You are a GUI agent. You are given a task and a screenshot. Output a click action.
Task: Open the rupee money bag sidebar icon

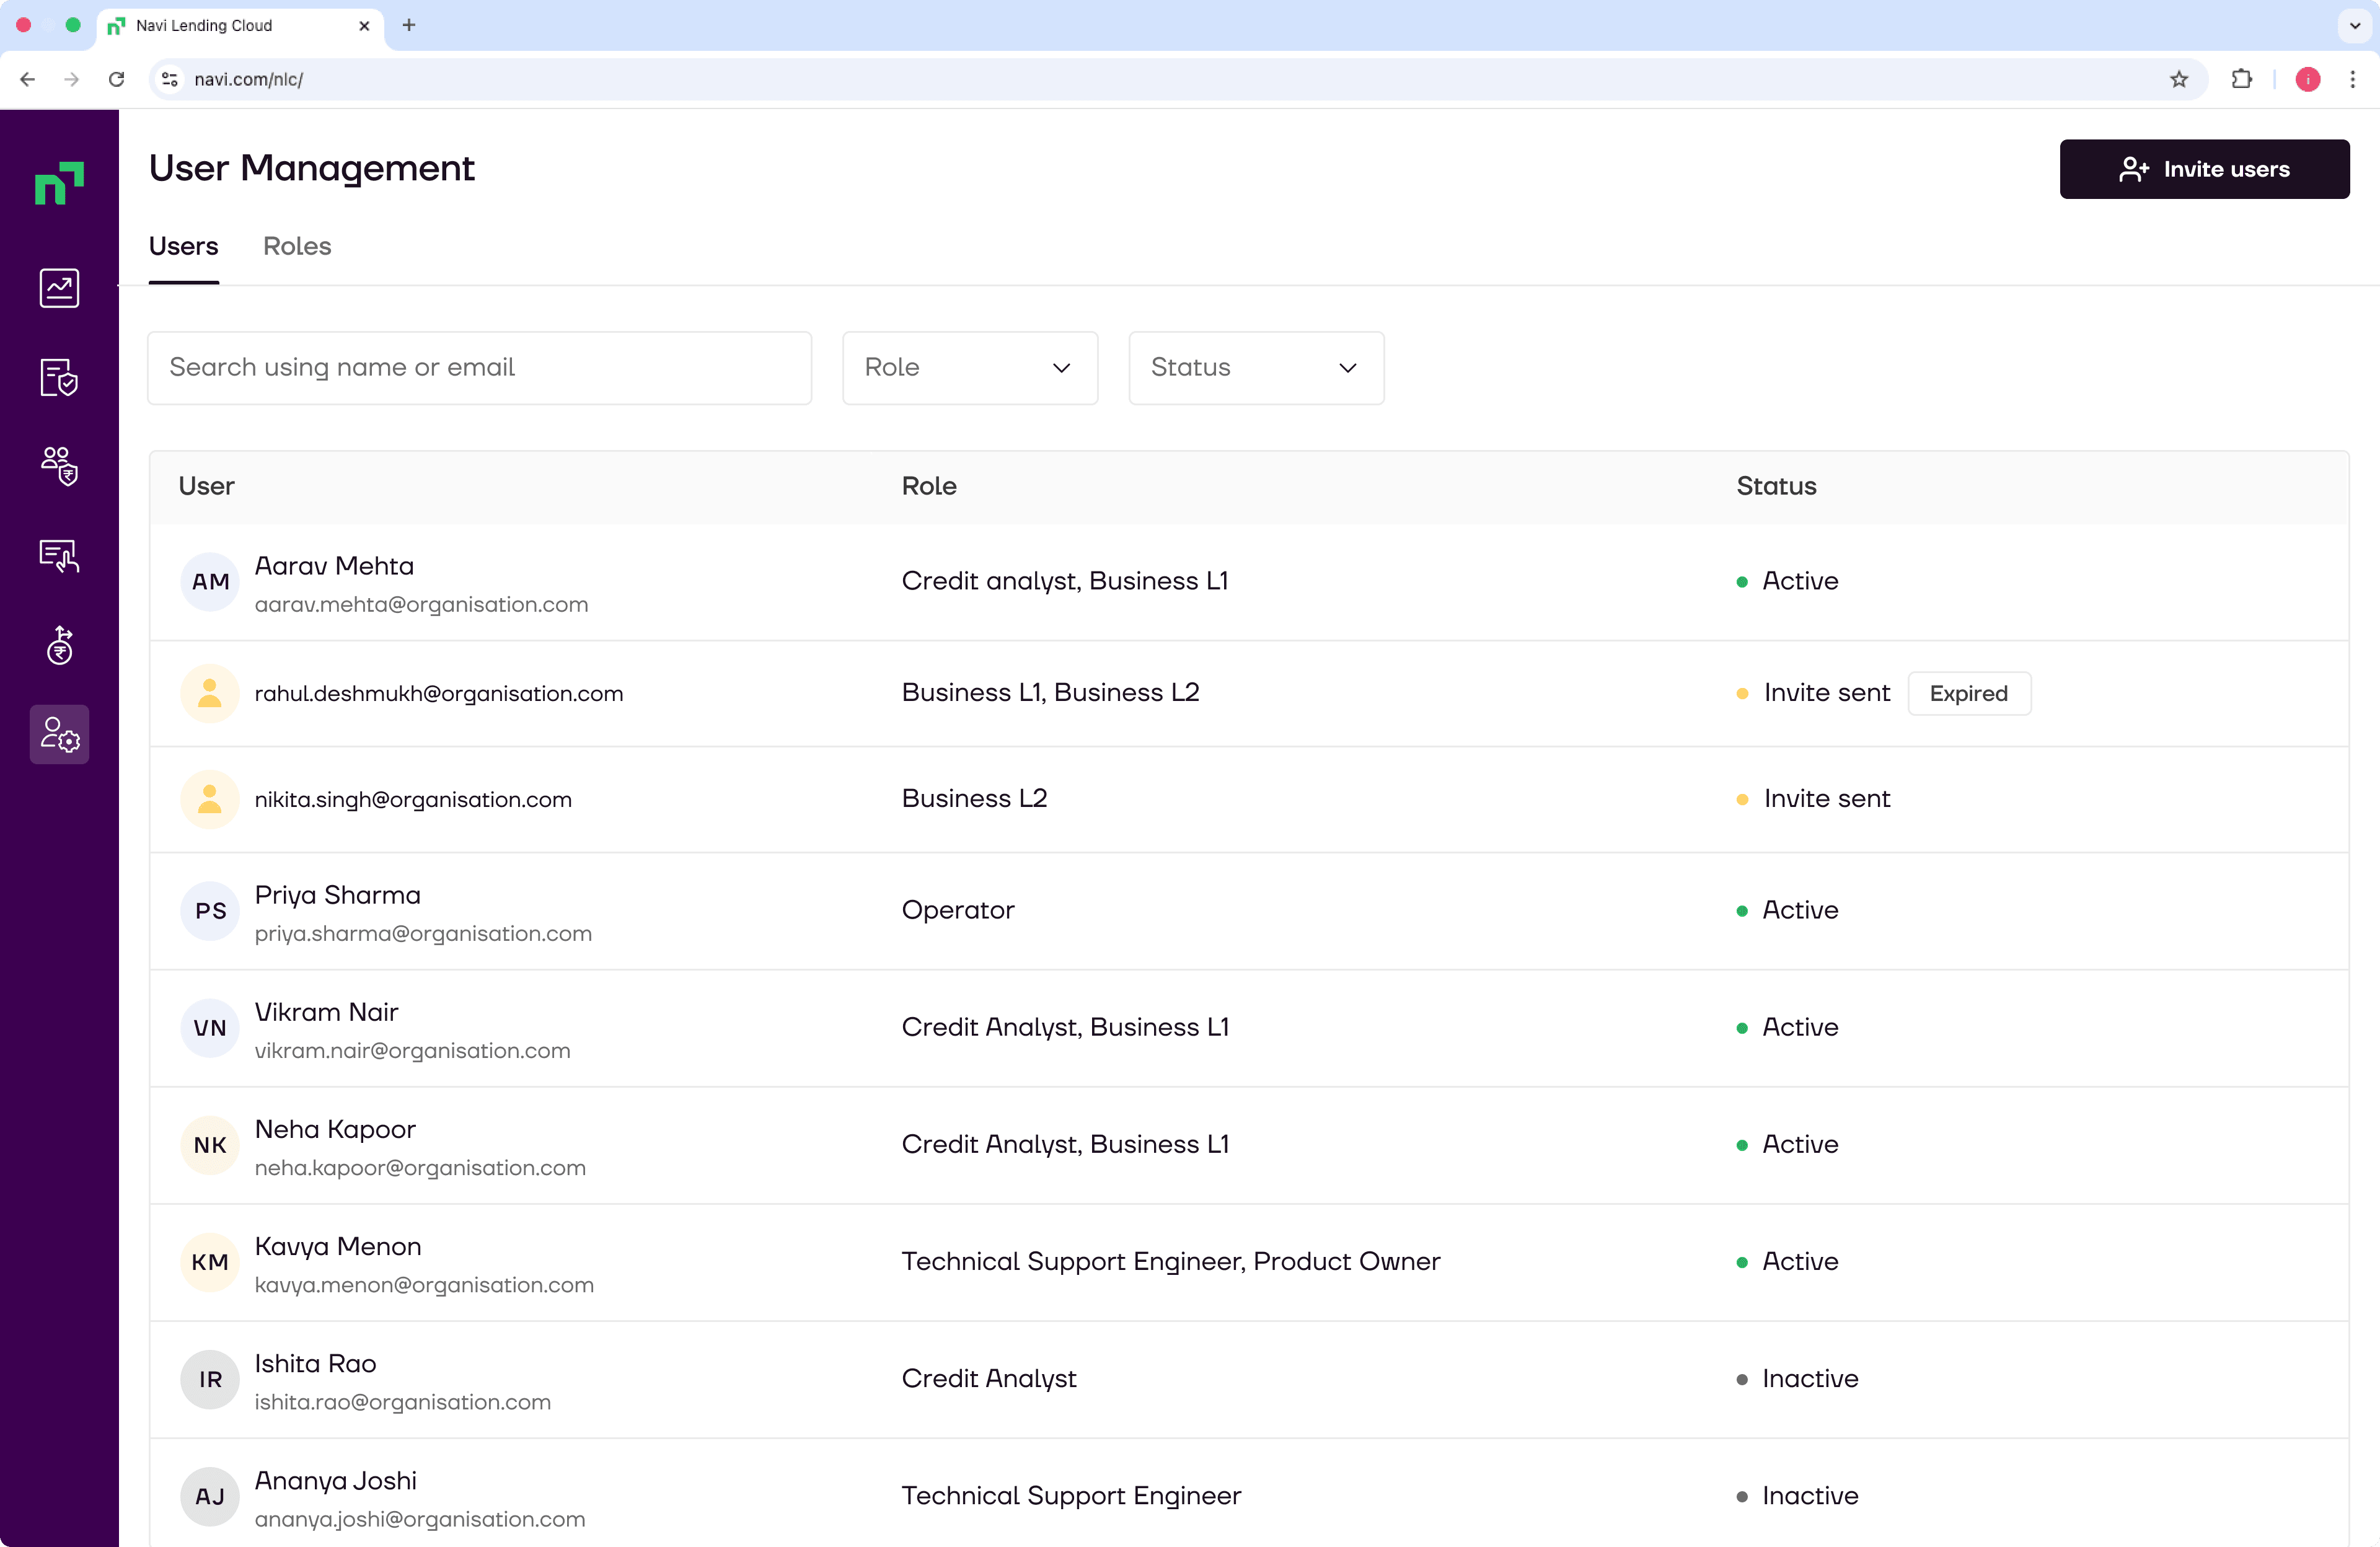(x=59, y=645)
